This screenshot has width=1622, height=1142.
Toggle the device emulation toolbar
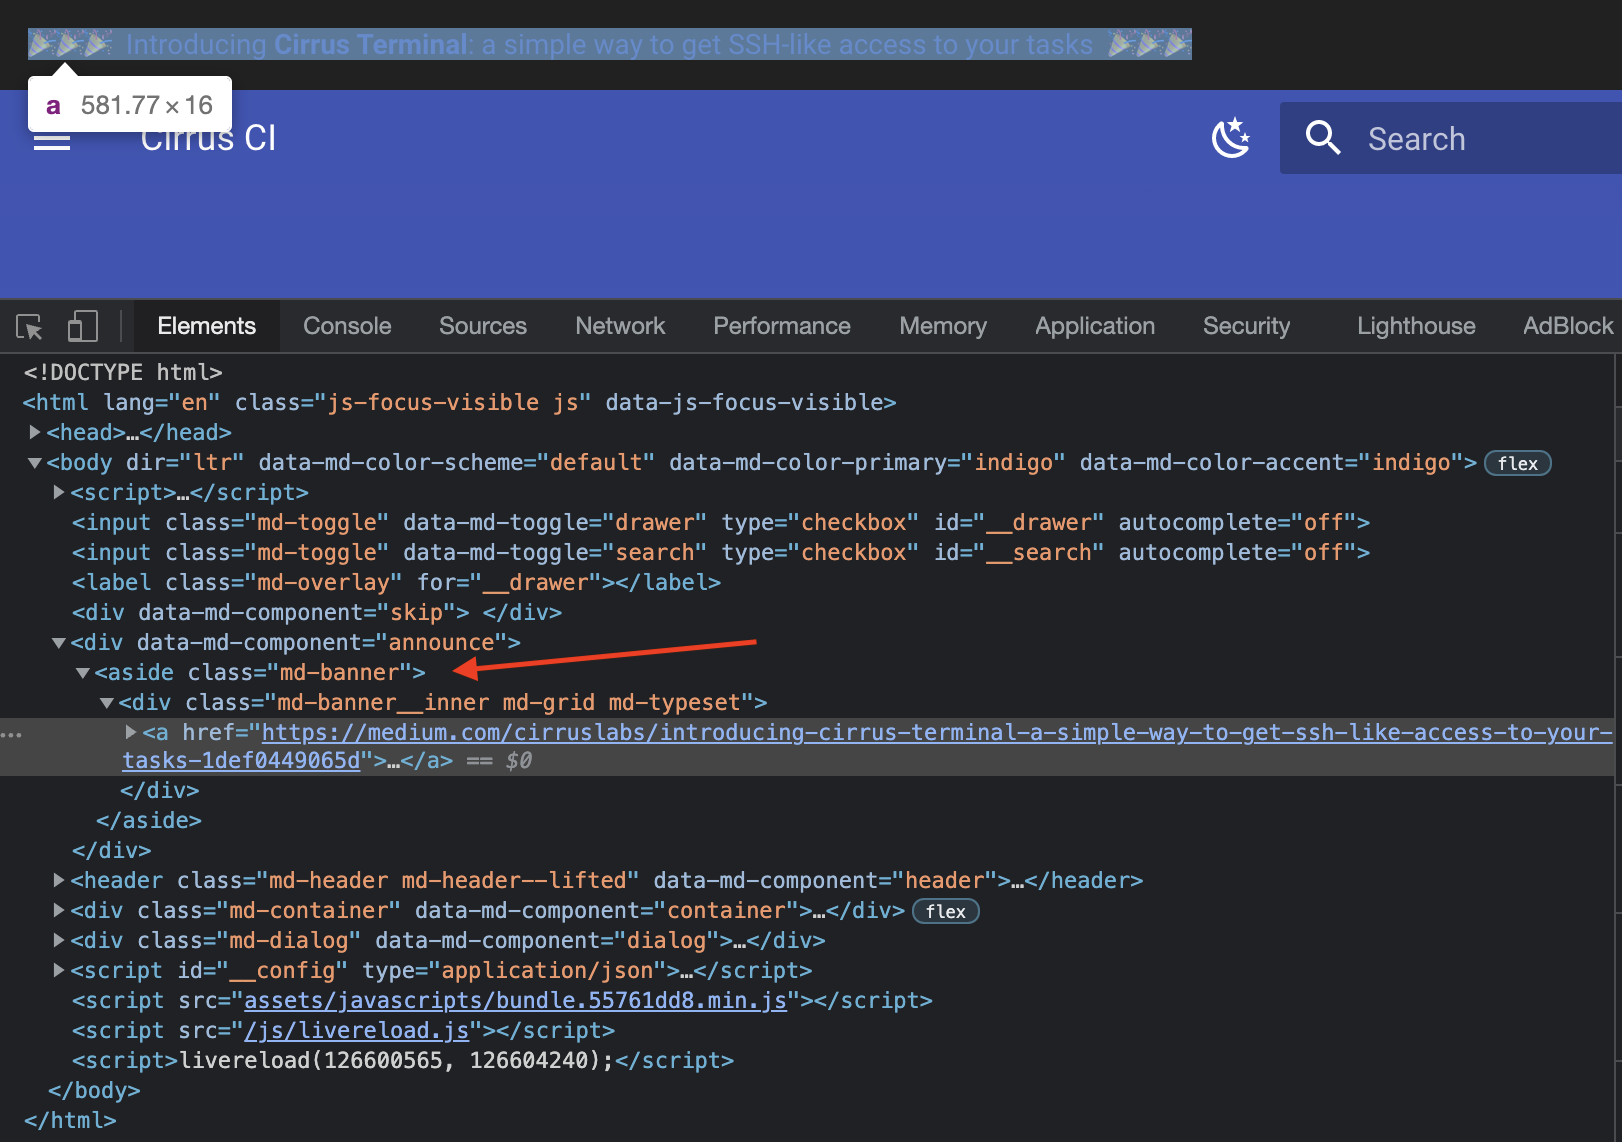(x=83, y=326)
